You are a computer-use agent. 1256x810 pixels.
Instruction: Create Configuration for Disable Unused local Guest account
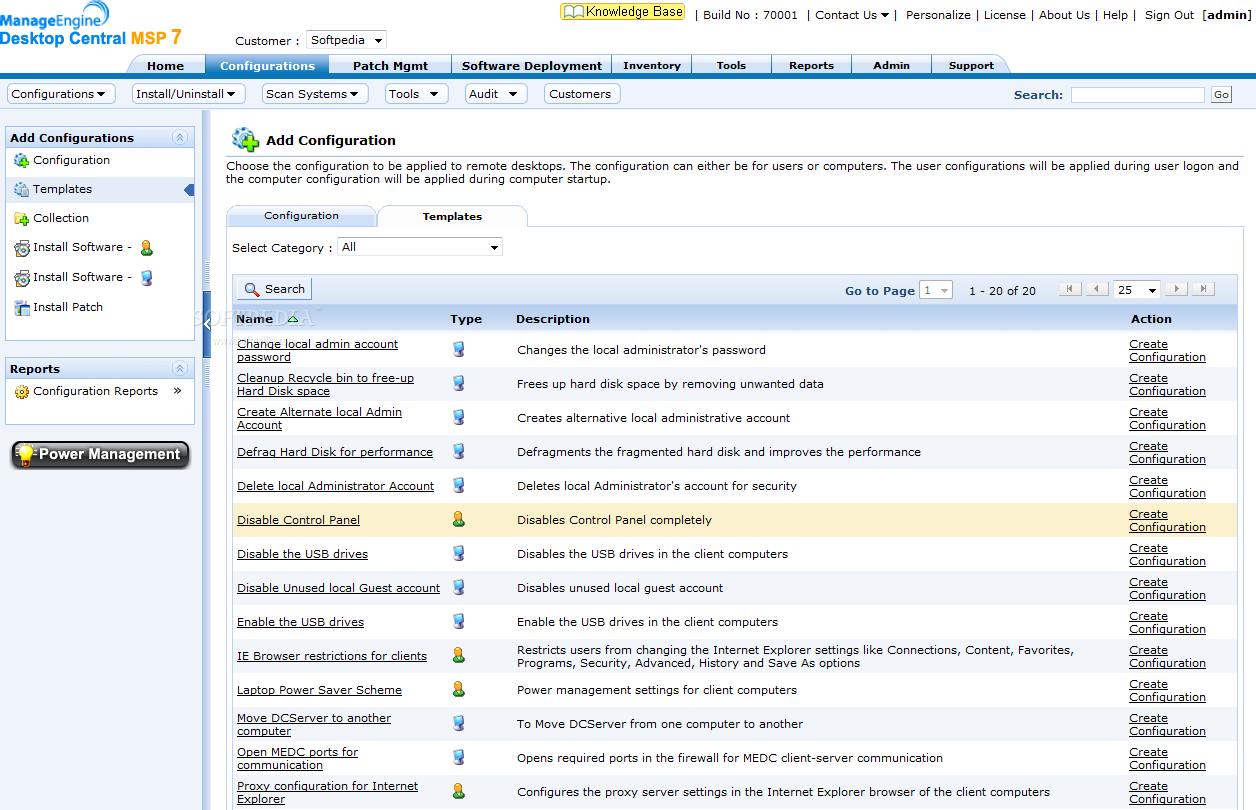pyautogui.click(x=1167, y=588)
